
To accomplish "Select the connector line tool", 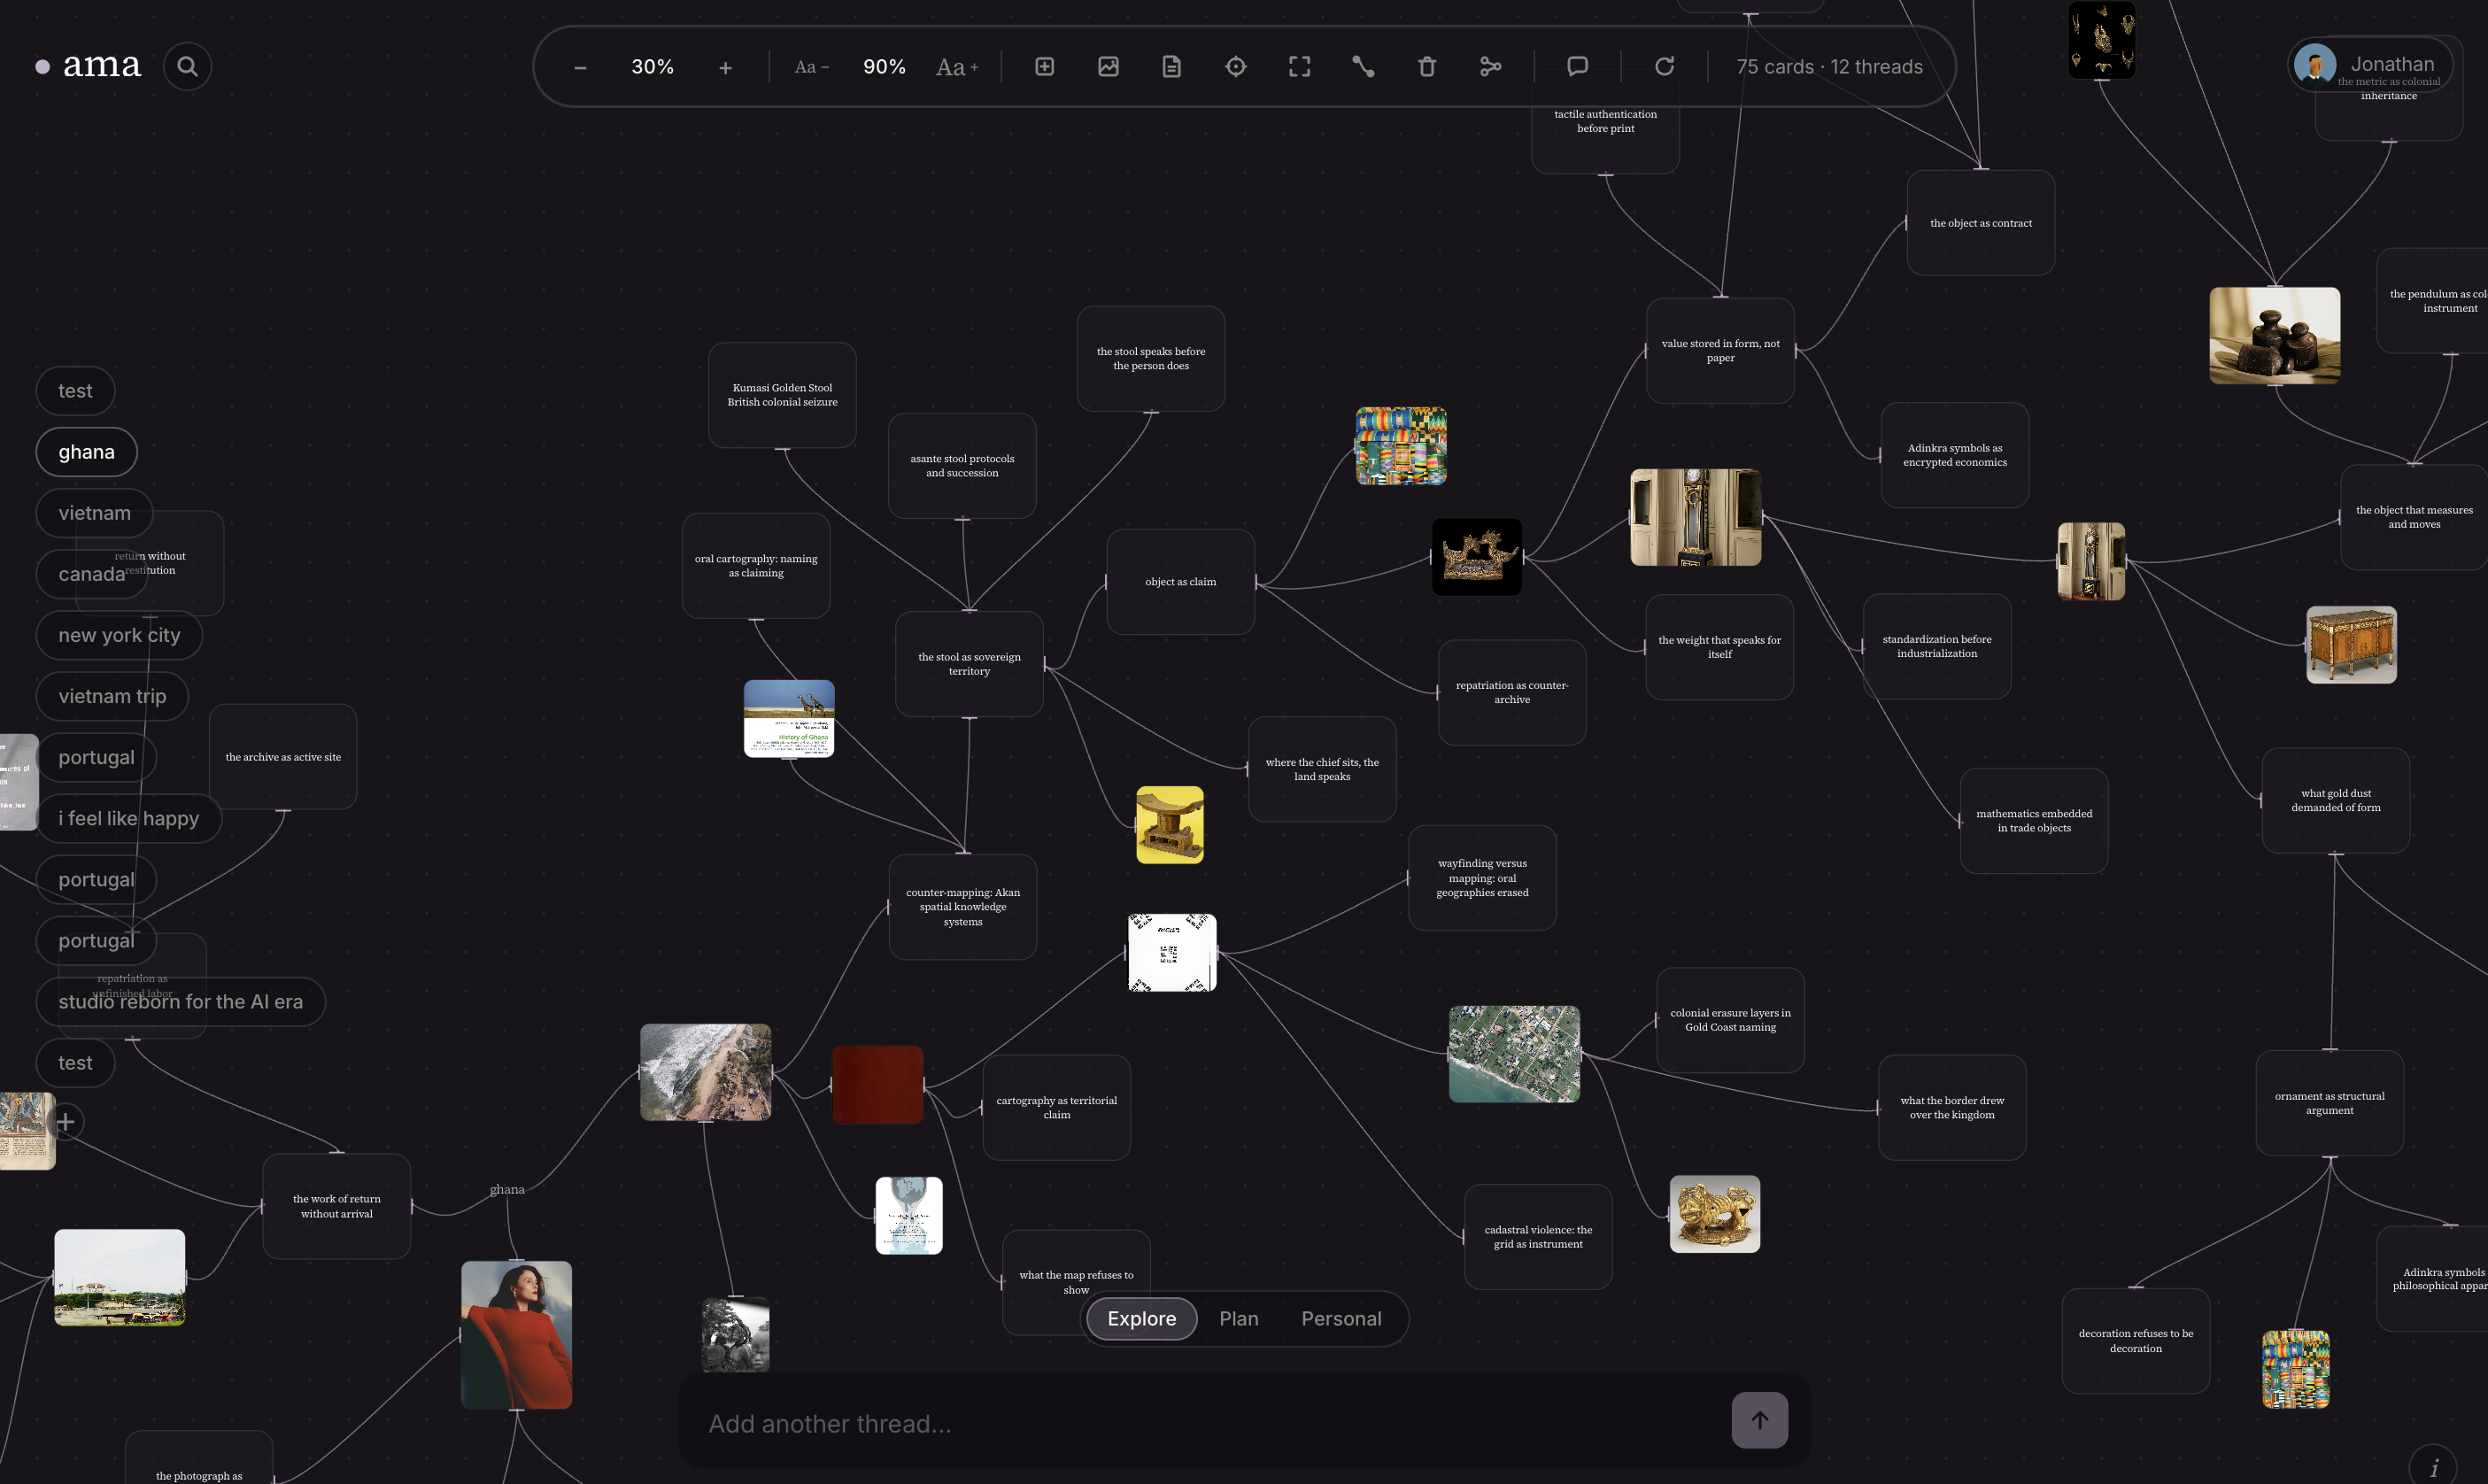I will click(x=1363, y=66).
